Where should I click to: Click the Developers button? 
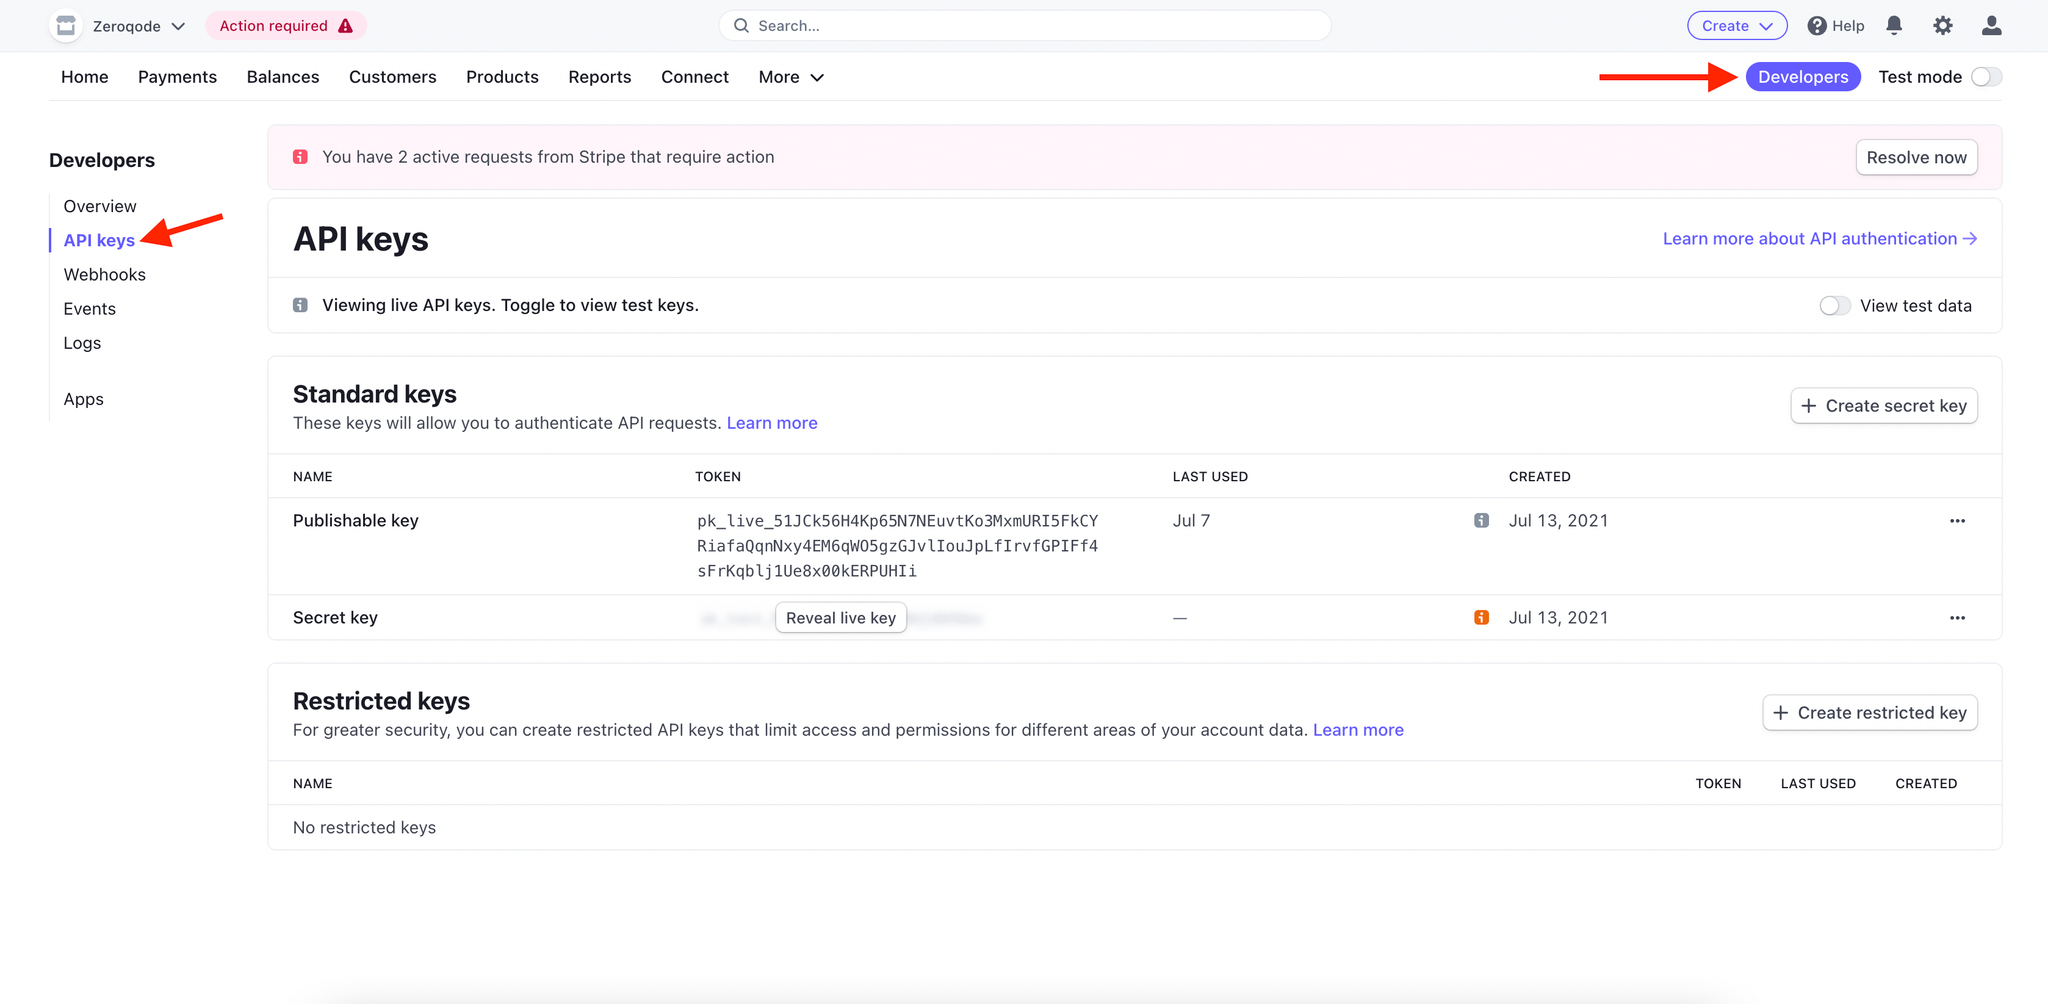click(1803, 77)
